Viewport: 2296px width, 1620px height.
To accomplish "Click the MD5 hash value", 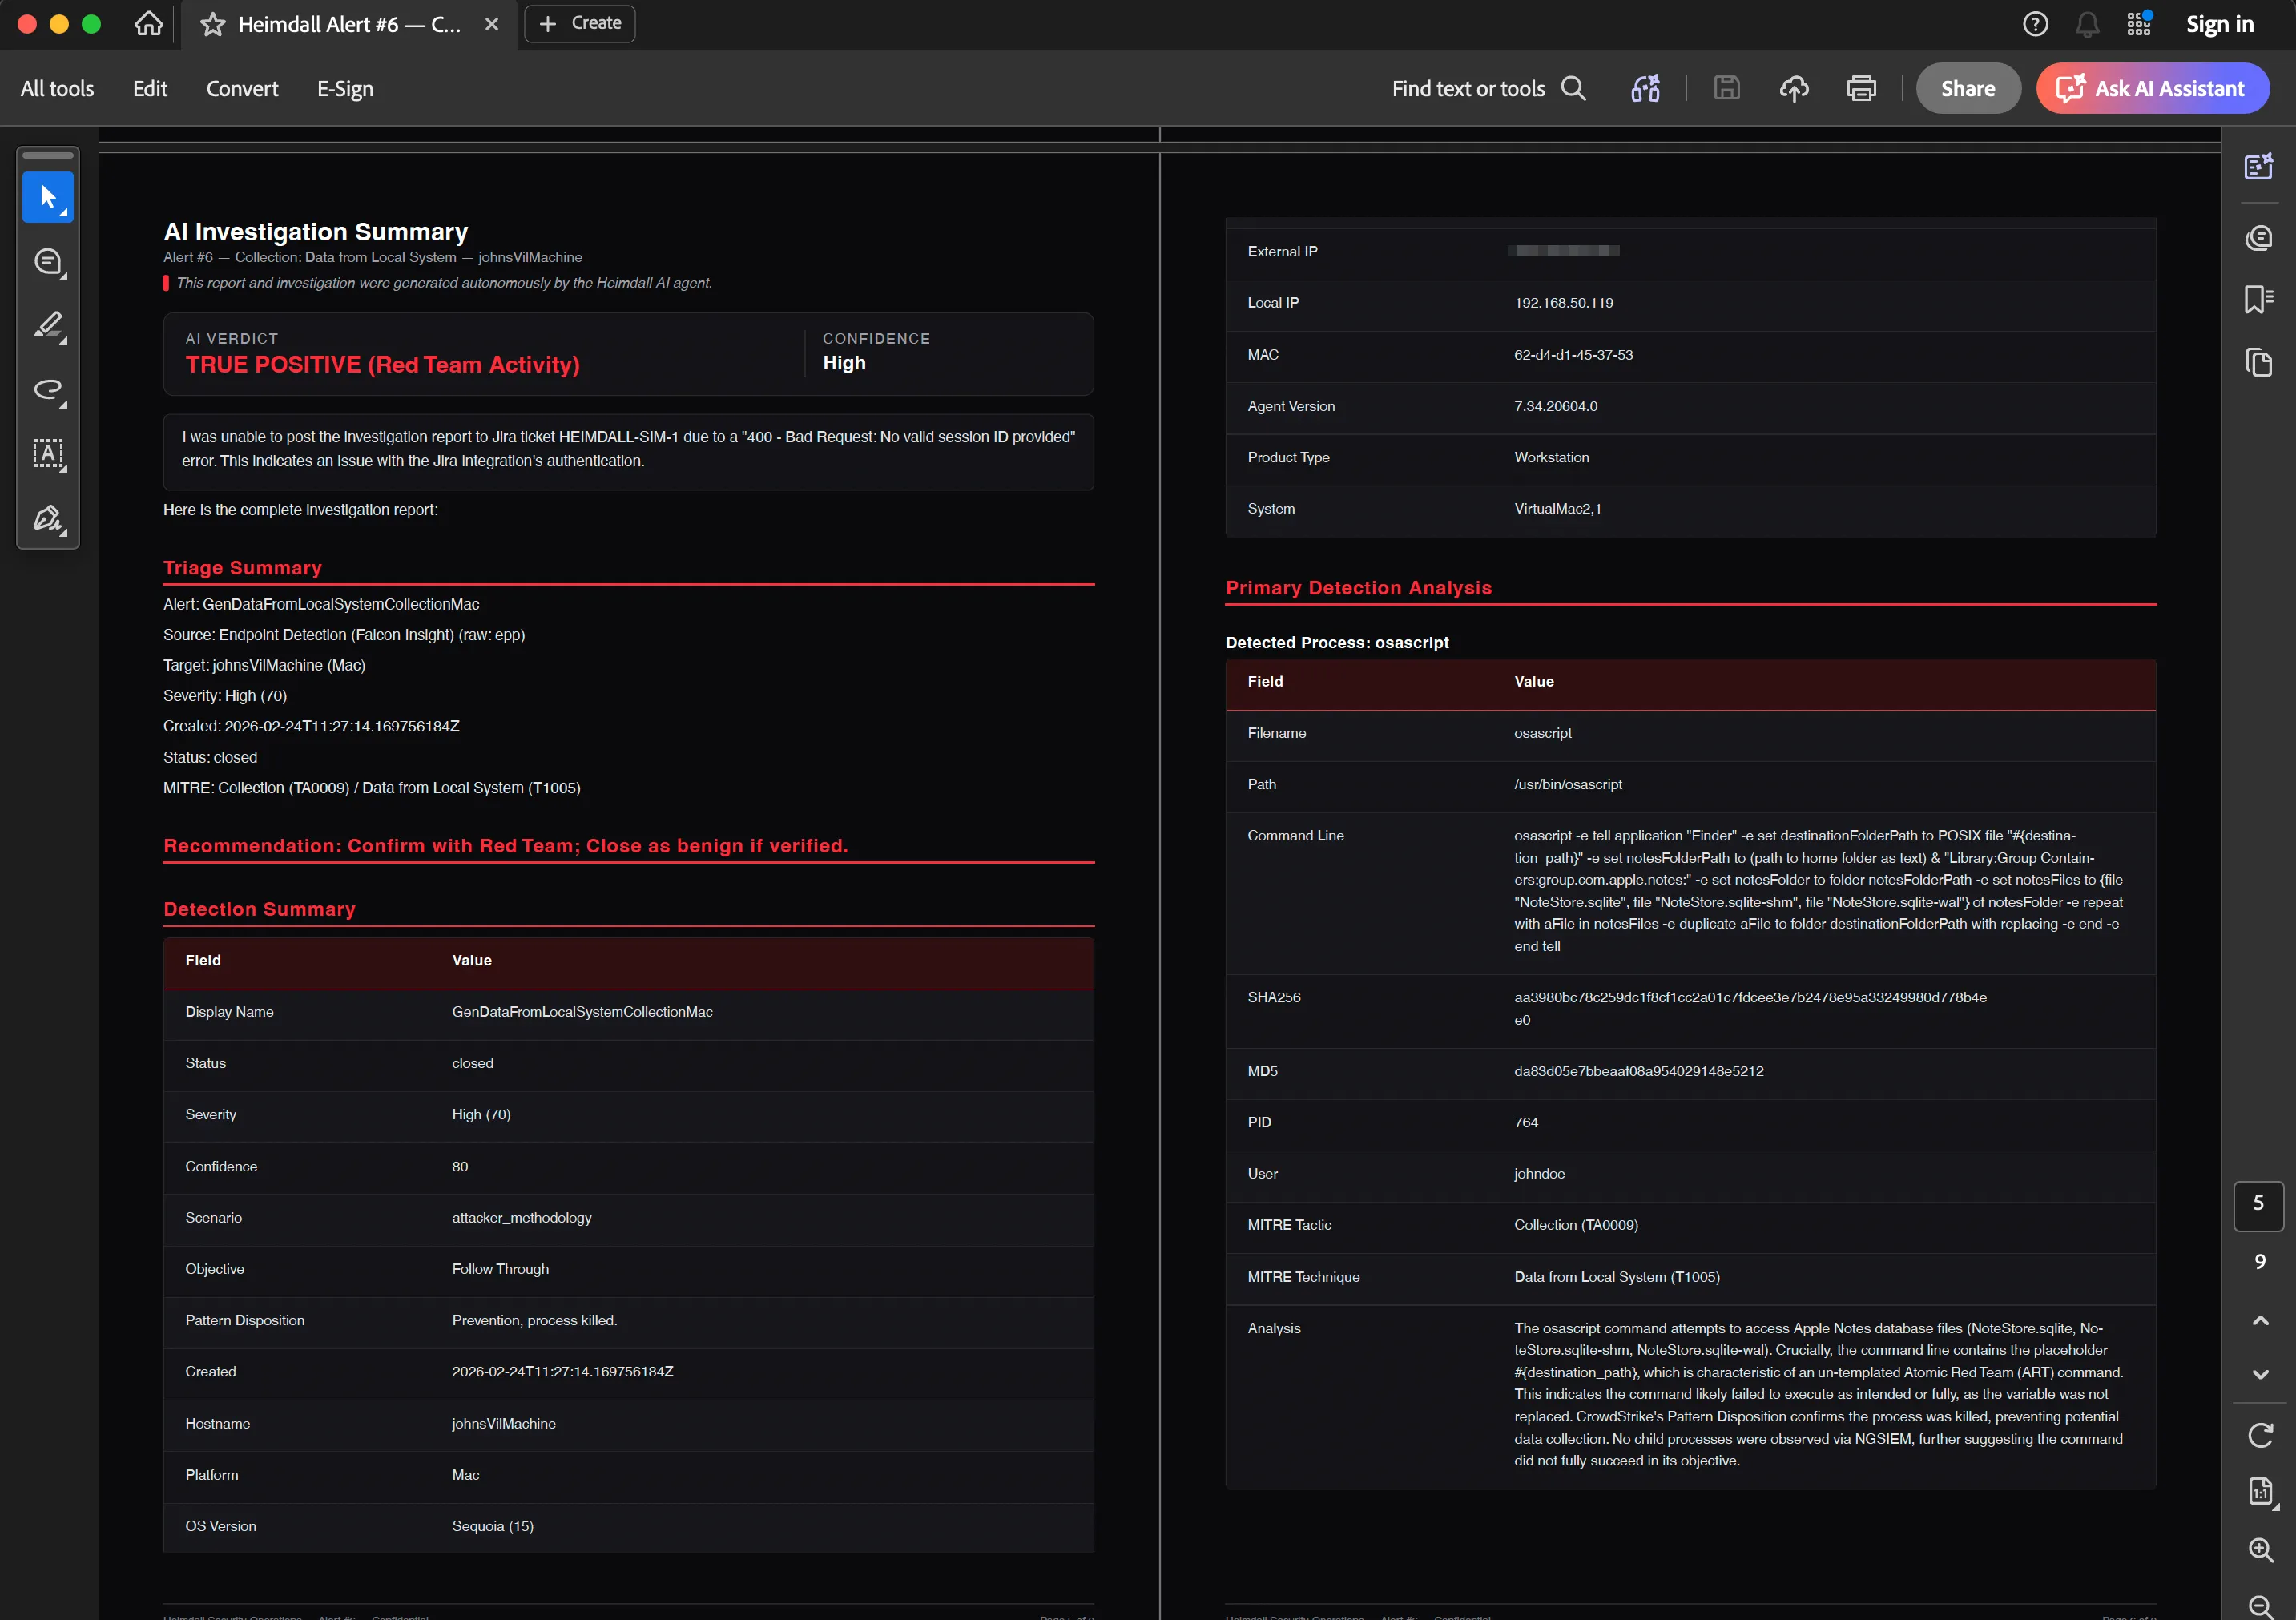I will (1639, 1071).
